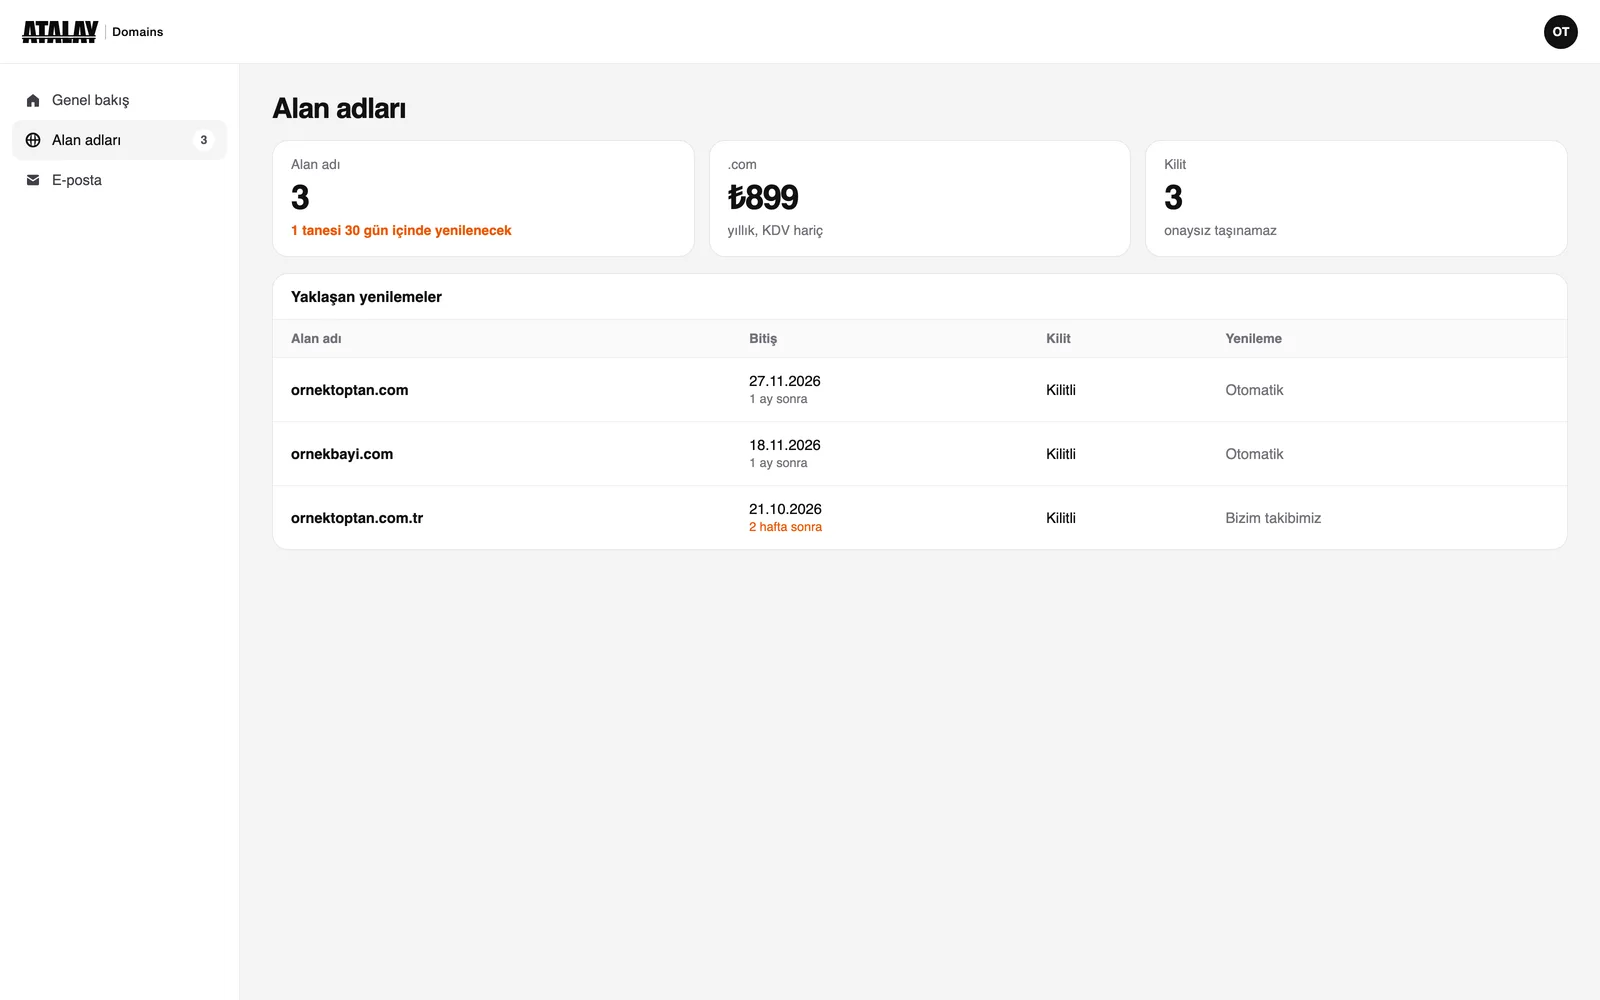Click the 'Bitiş' column header

tap(763, 339)
